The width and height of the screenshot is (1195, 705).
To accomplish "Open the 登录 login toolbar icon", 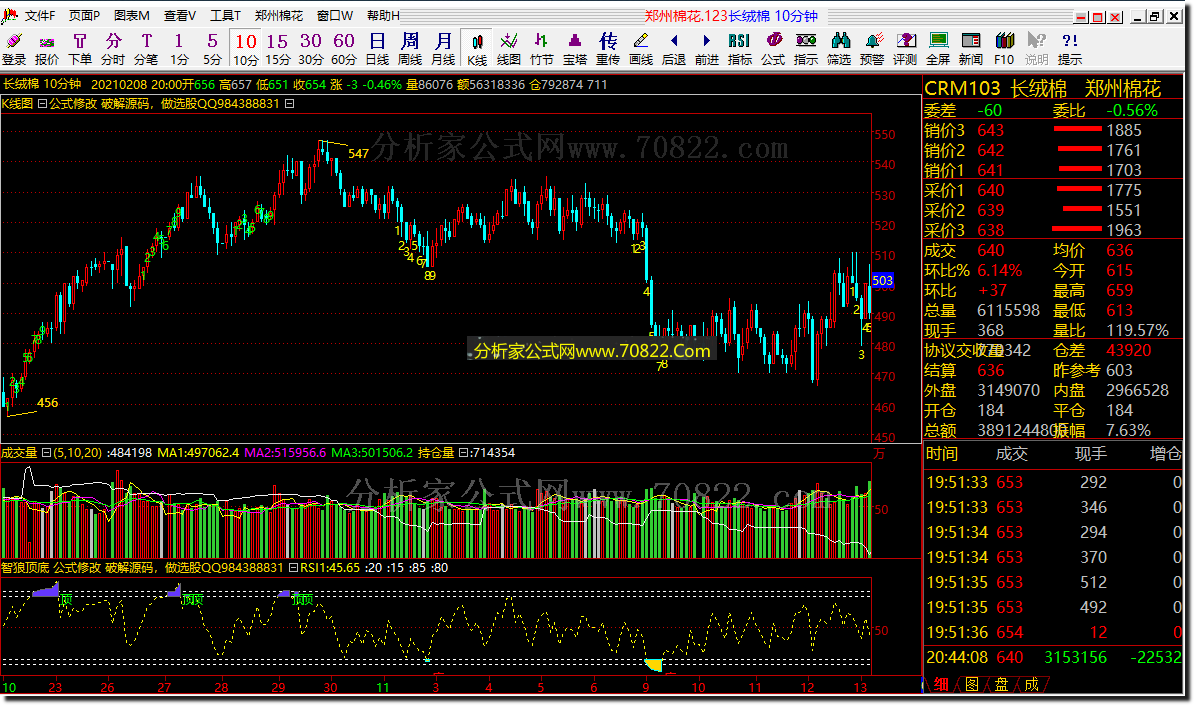I will pyautogui.click(x=14, y=49).
